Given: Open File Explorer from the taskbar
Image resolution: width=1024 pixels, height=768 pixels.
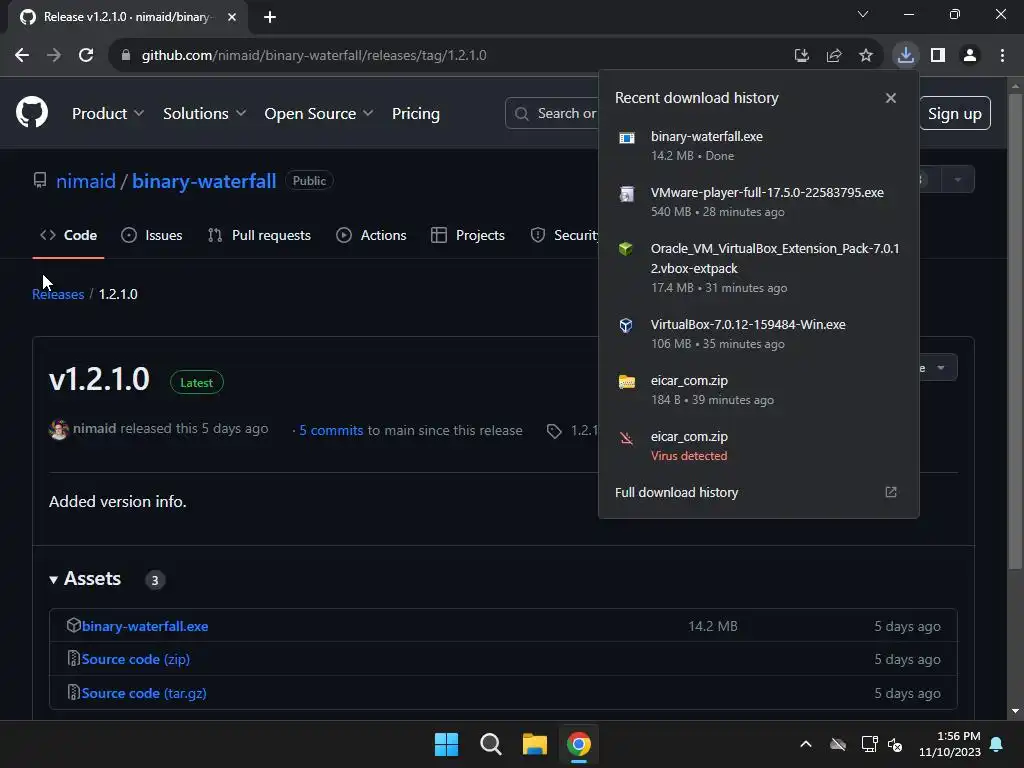Looking at the screenshot, I should (x=535, y=744).
